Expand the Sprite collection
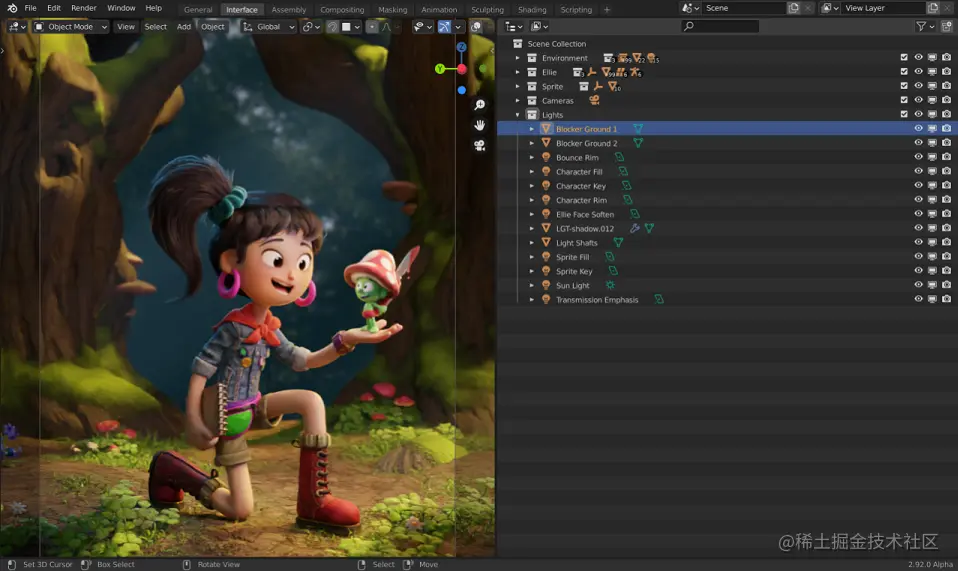The height and width of the screenshot is (571, 958). (x=517, y=87)
